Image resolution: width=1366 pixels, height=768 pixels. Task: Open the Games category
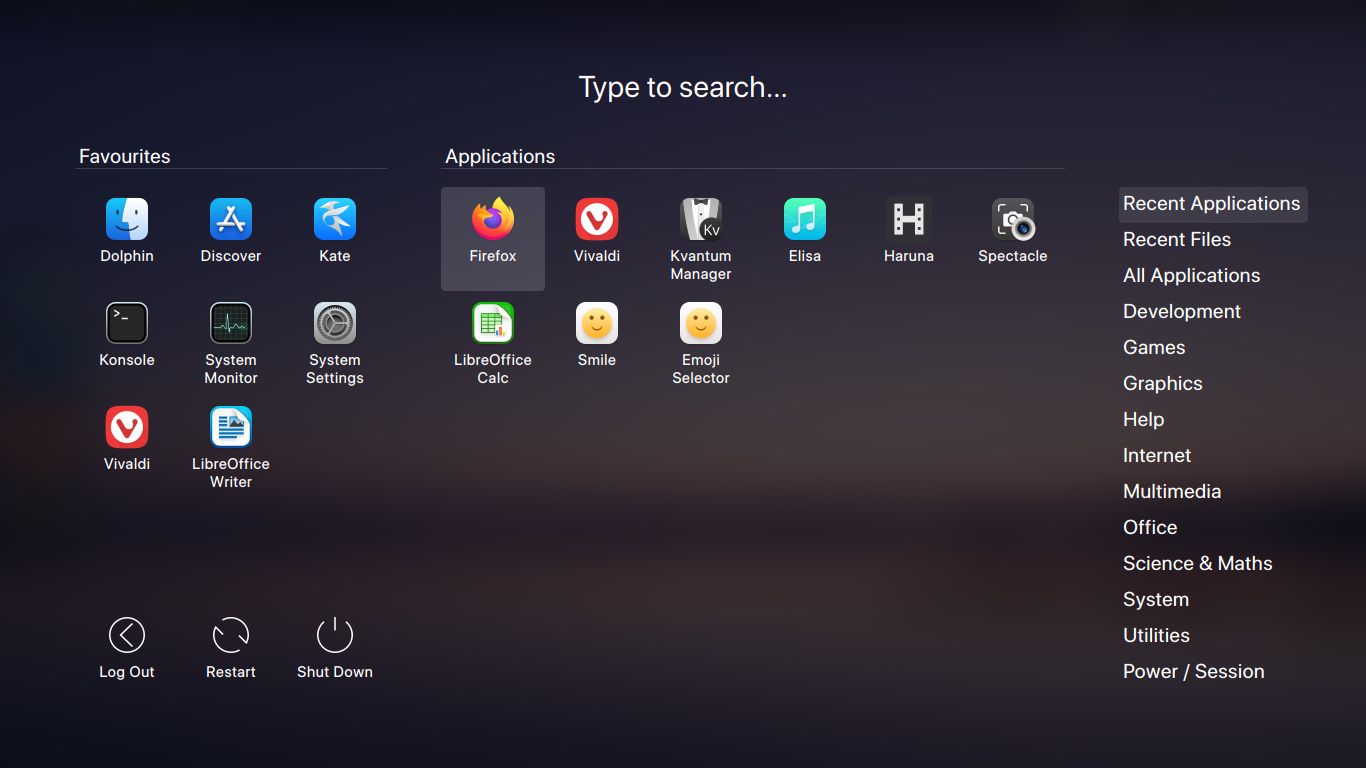[x=1153, y=347]
